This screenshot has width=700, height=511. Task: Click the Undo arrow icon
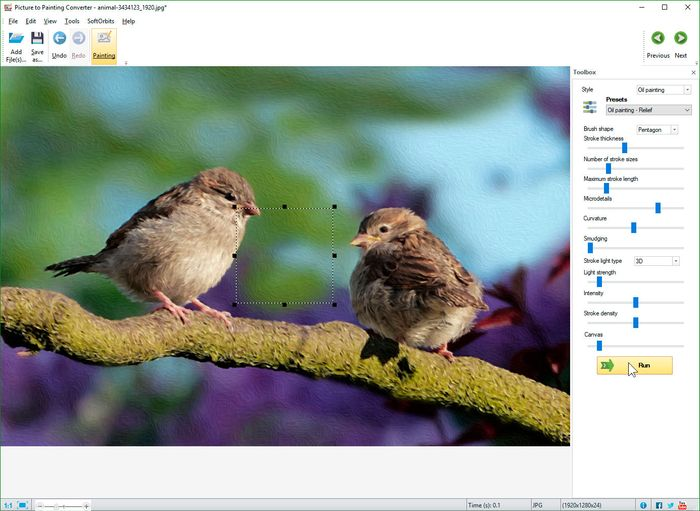(x=59, y=39)
